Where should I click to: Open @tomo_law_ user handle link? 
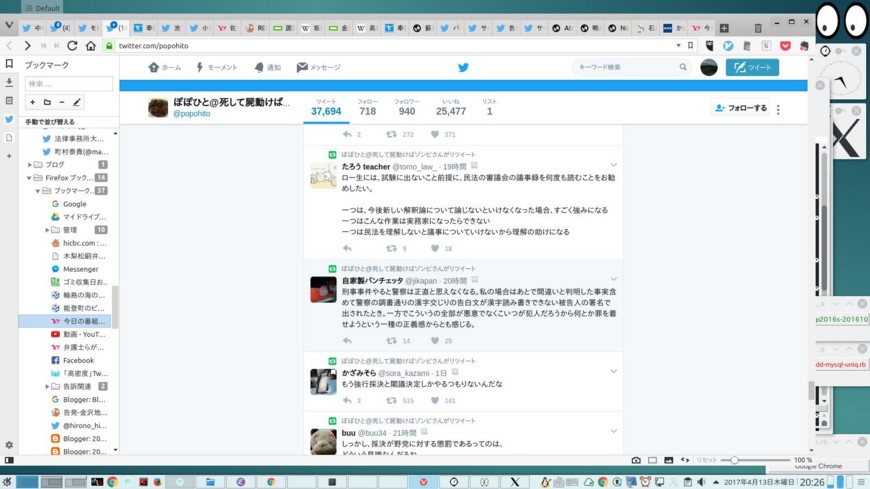point(415,167)
